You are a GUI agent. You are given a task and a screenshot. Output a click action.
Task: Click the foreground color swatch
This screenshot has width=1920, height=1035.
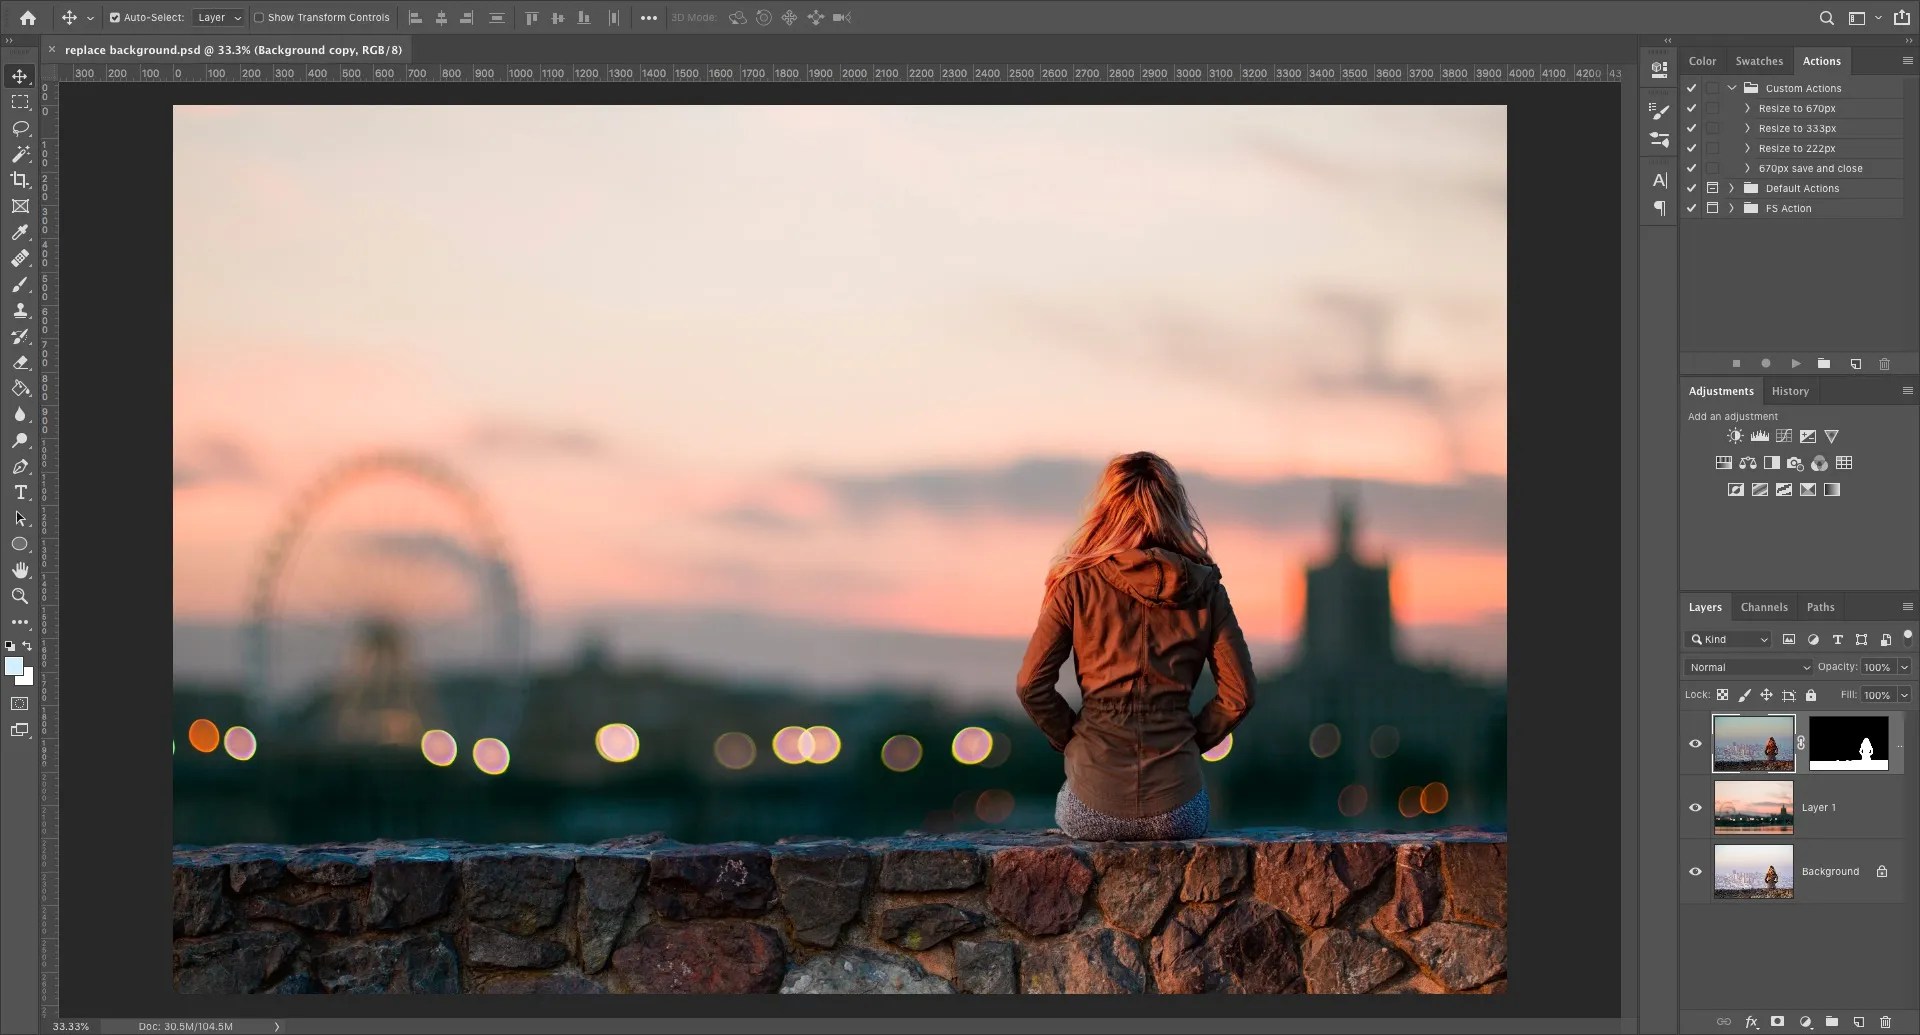tap(14, 667)
